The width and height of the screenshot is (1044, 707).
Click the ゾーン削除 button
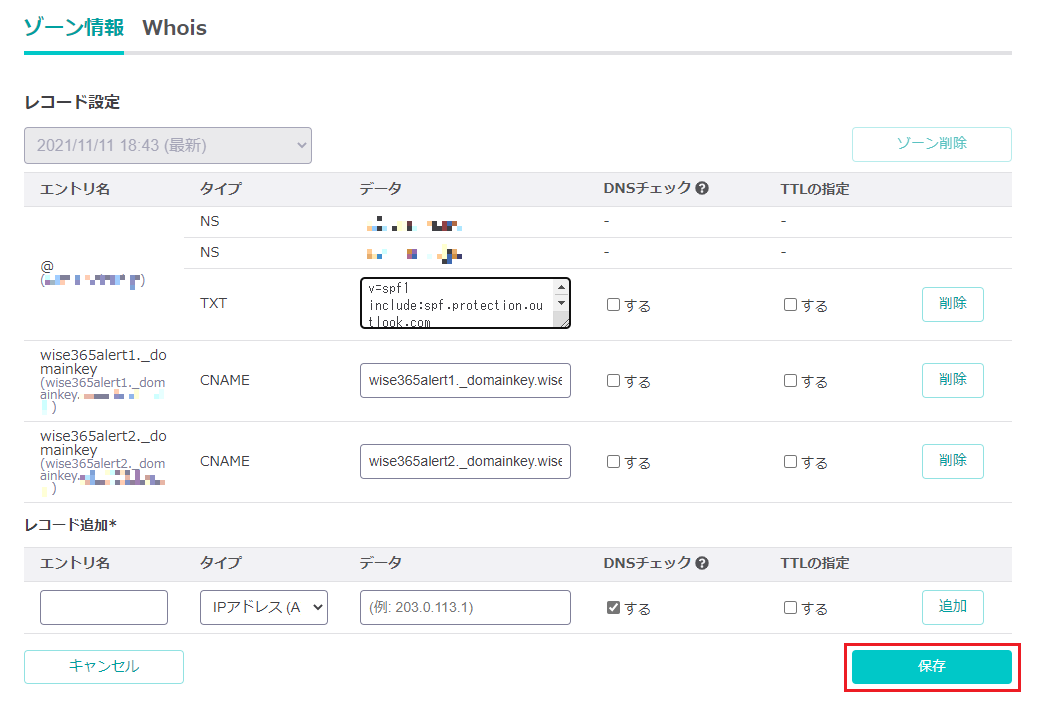click(x=931, y=144)
